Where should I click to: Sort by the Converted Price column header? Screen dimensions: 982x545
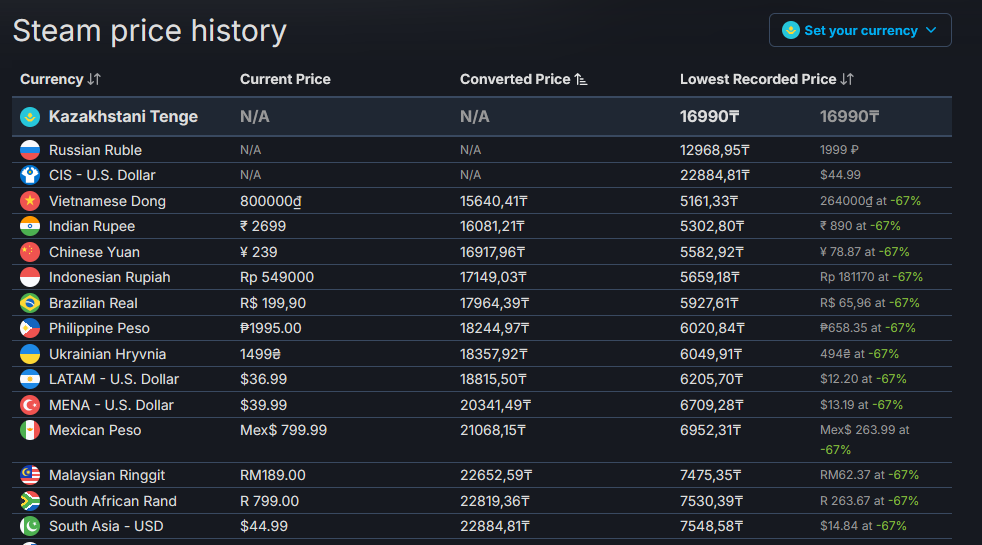524,80
